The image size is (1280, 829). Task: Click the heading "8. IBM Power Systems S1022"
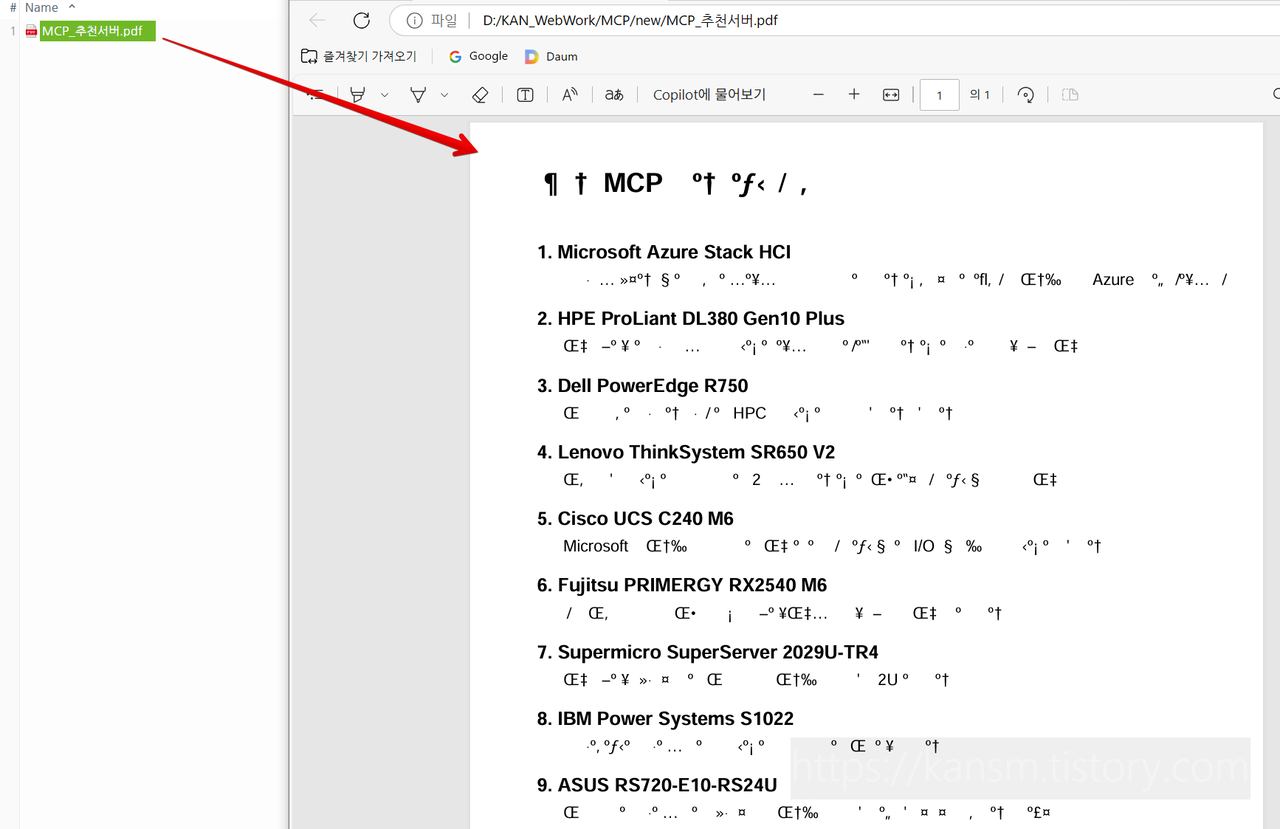tap(665, 718)
